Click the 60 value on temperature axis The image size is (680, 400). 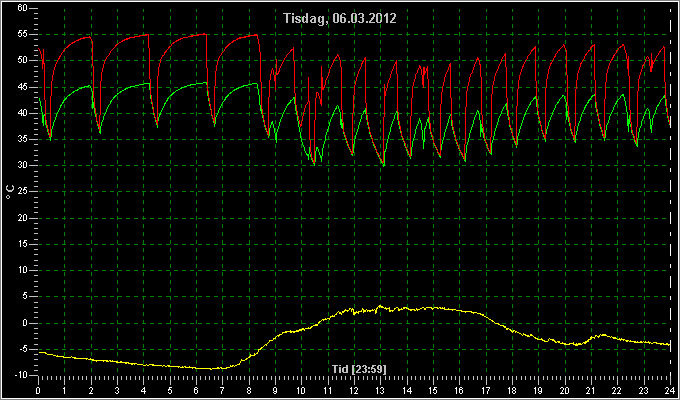point(23,8)
